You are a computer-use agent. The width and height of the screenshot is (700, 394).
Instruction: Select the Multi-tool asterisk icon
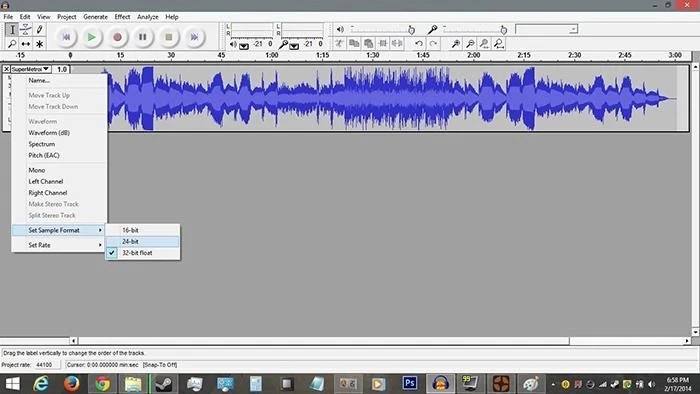40,44
